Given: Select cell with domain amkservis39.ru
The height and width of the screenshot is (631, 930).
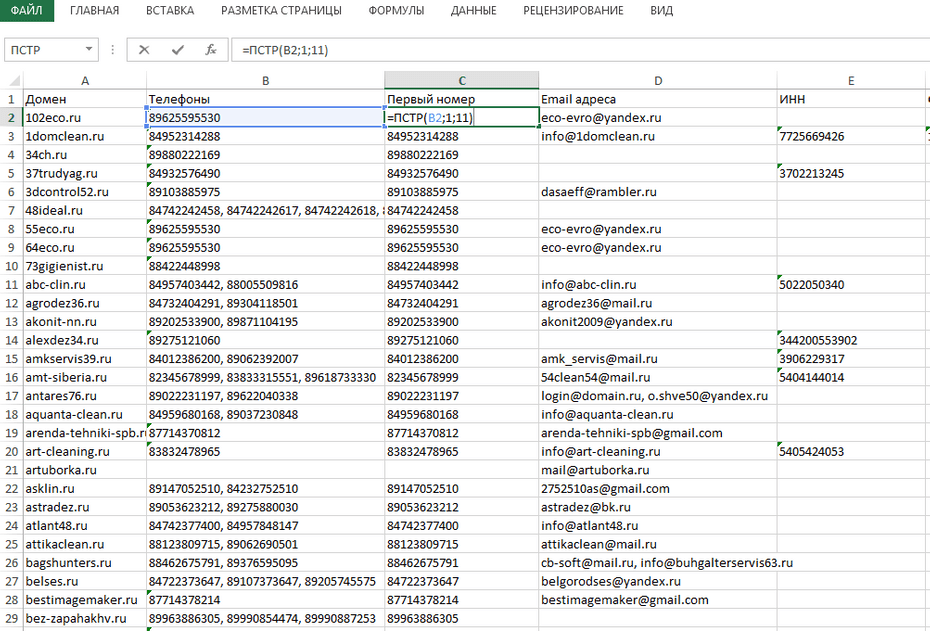Looking at the screenshot, I should point(85,359).
